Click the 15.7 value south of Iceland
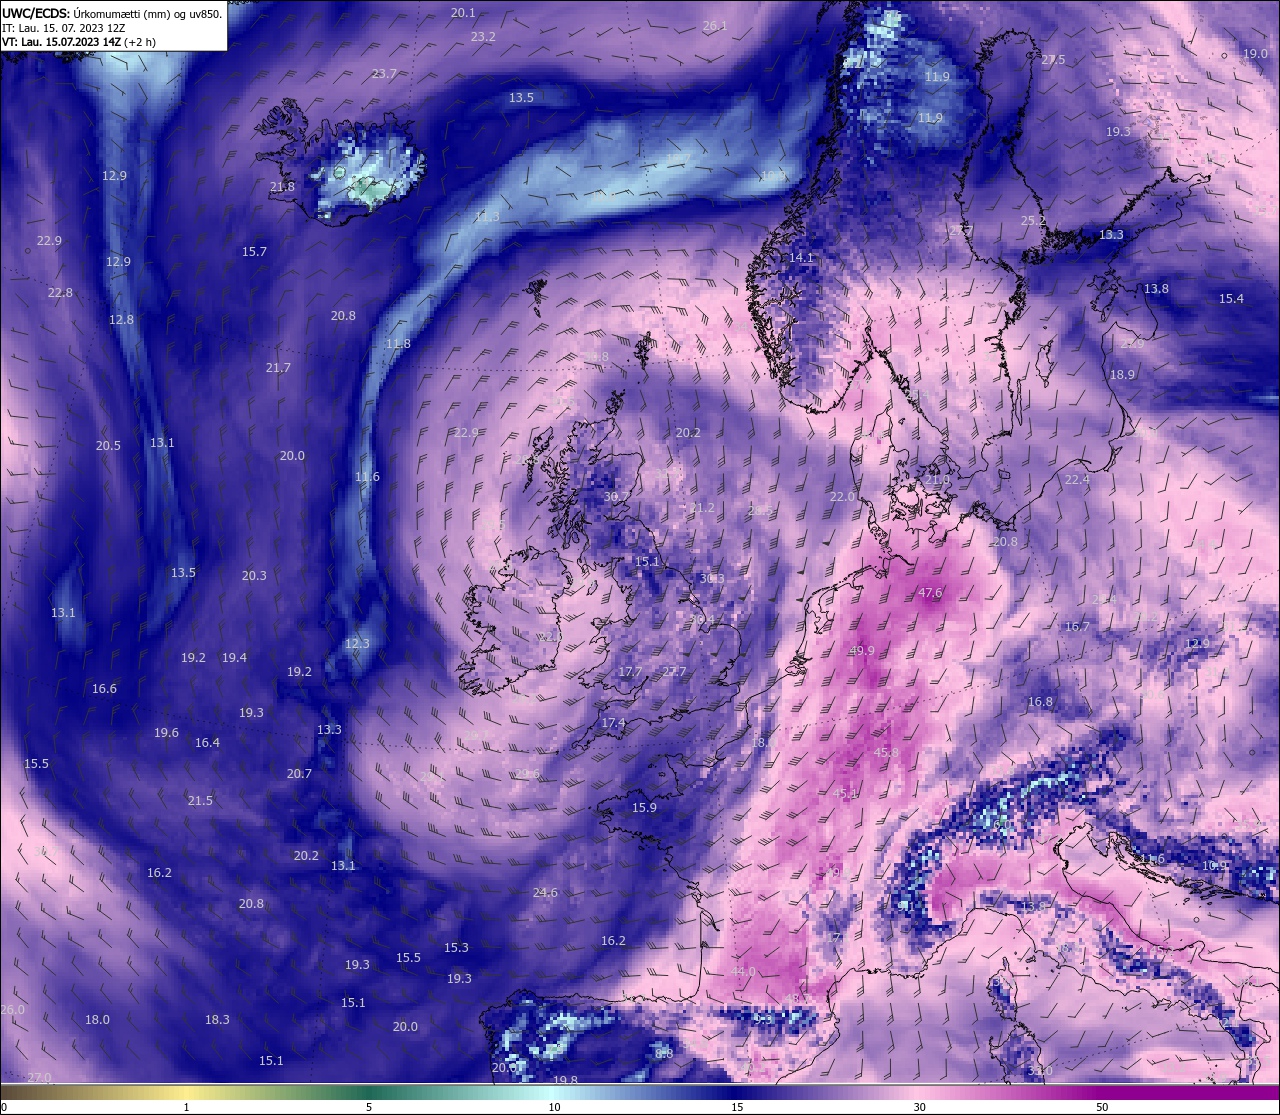1280x1115 pixels. click(x=254, y=251)
